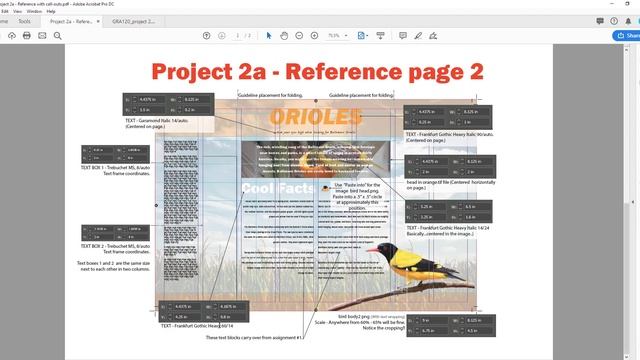Select the highlight pen tool
The width and height of the screenshot is (640, 360).
tap(418, 36)
